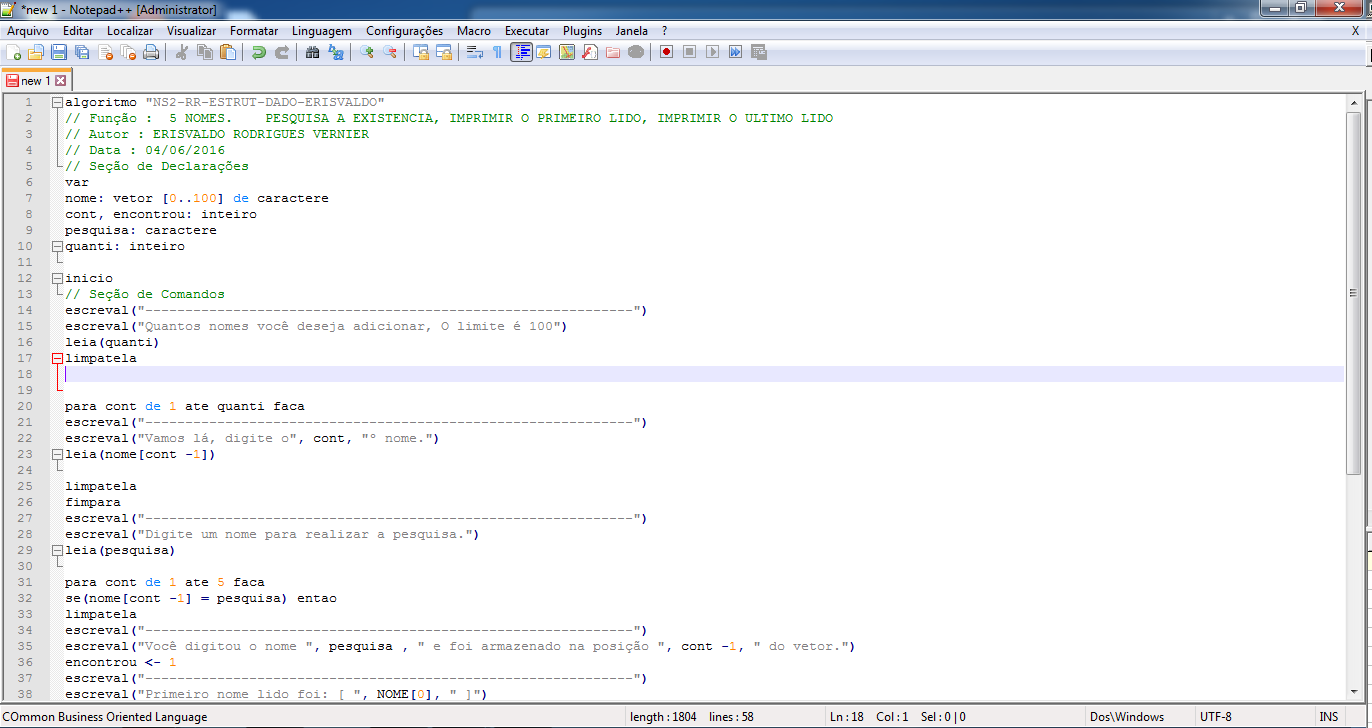Print the document using the printer icon
This screenshot has width=1372, height=728.
pos(151,52)
